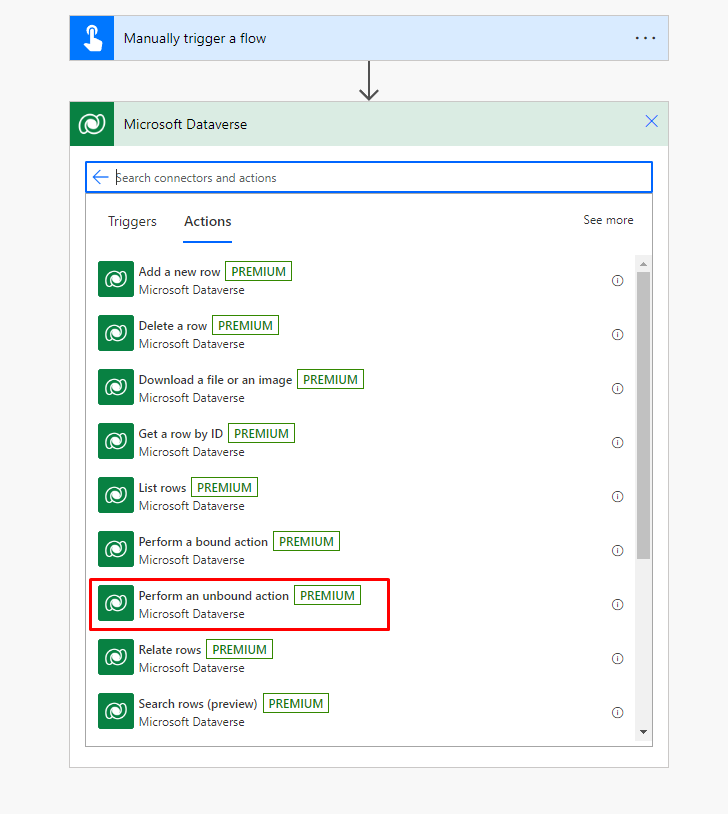Choose the Add a new row action

pos(179,272)
